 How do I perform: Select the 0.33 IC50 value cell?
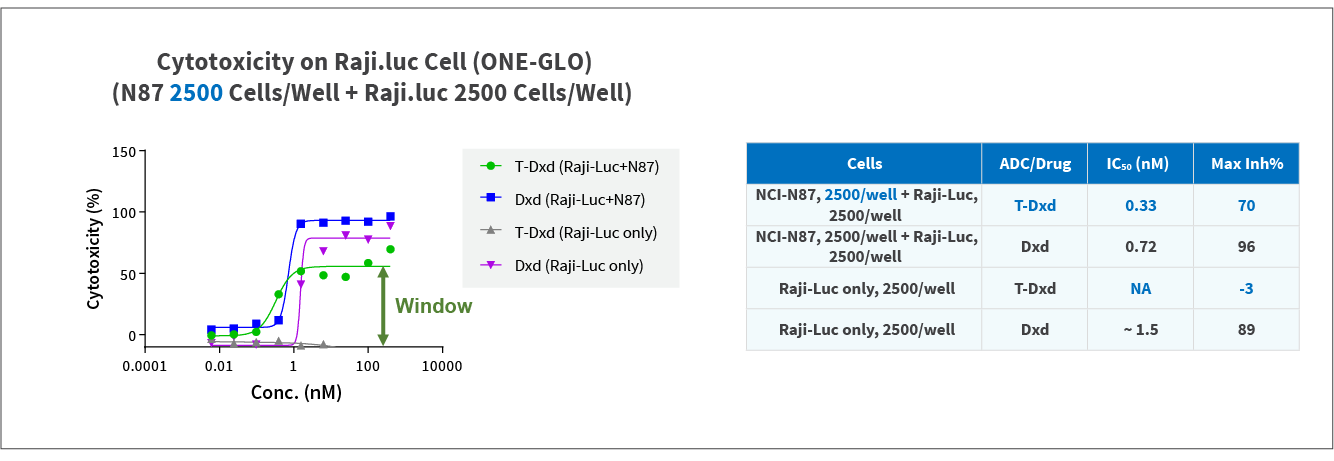1140,205
